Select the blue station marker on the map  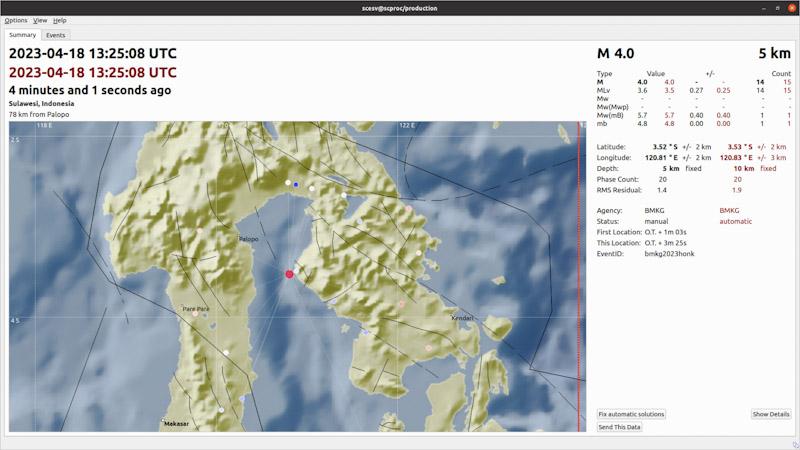[296, 185]
